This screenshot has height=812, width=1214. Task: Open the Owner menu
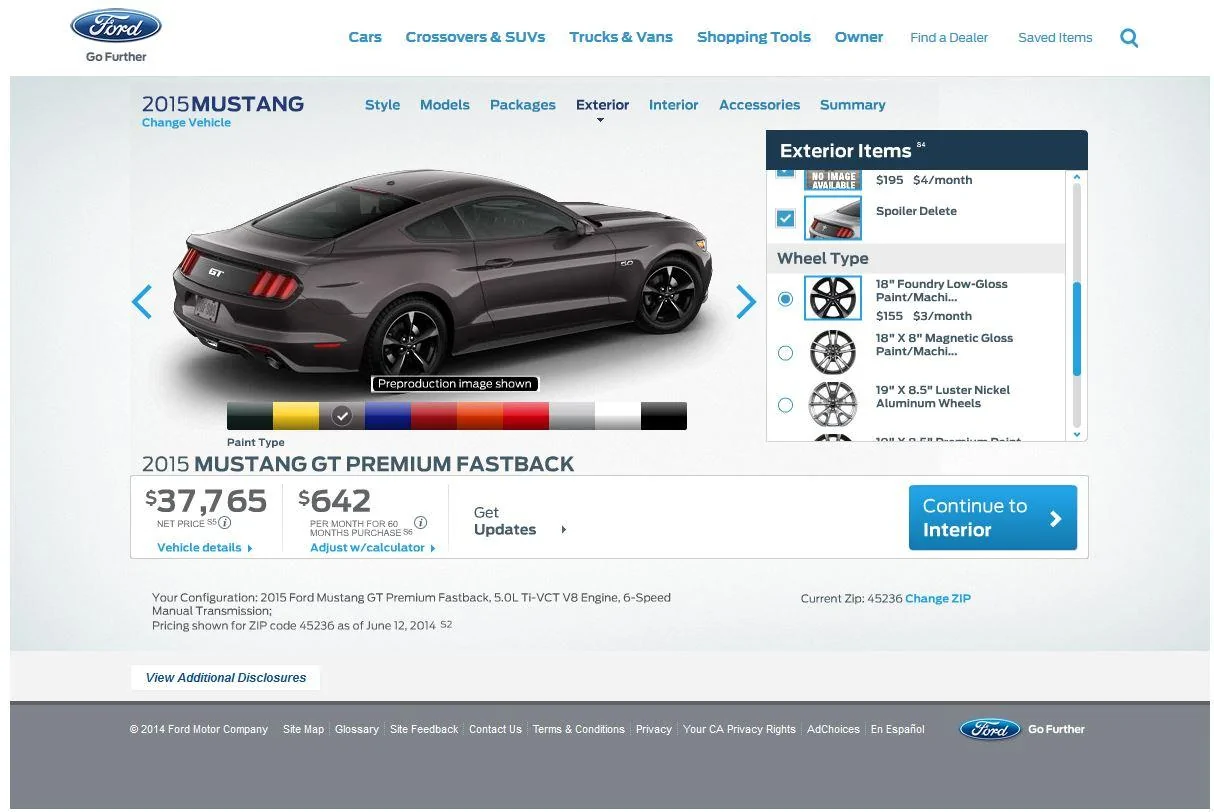pos(859,37)
